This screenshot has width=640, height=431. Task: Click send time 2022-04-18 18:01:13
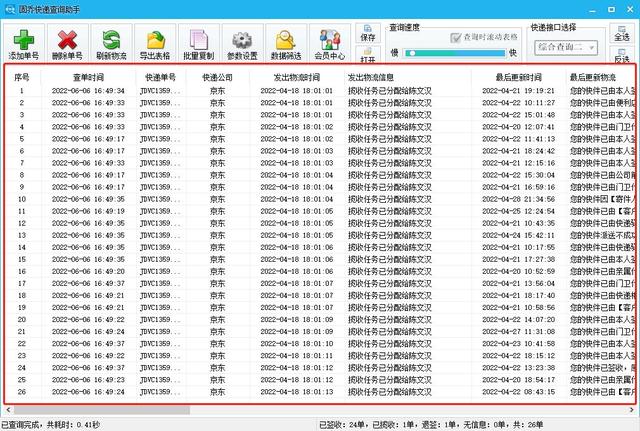[297, 392]
